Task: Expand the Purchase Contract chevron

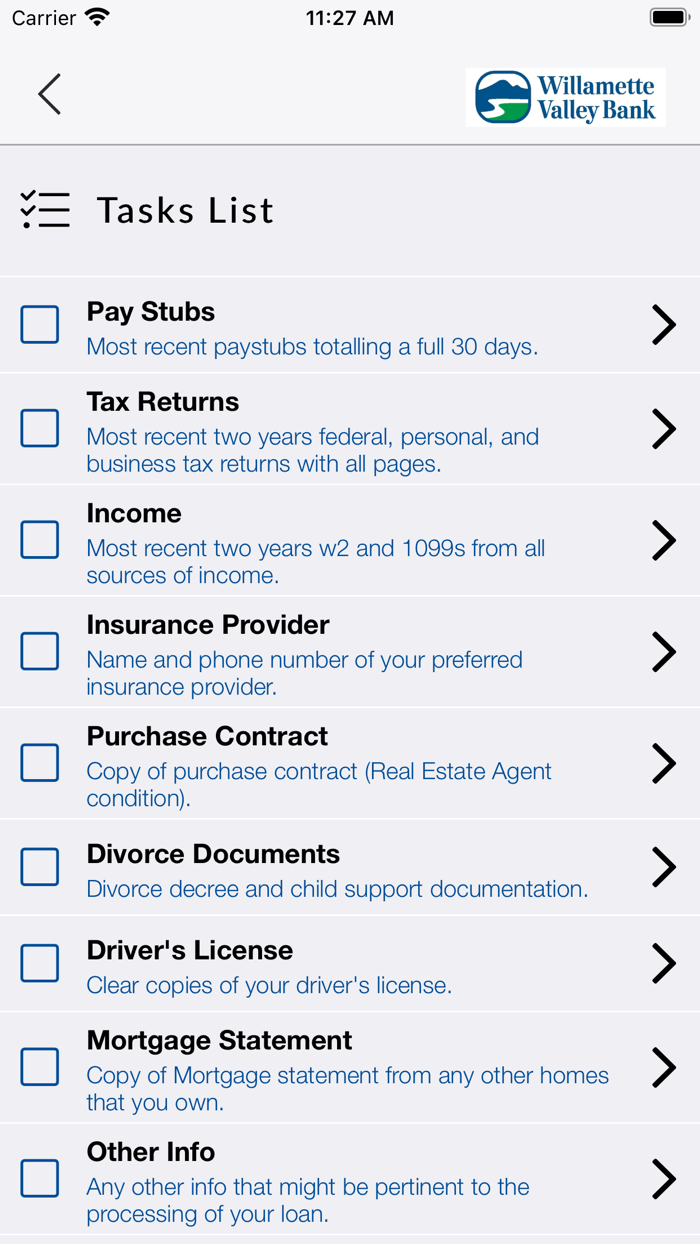Action: tap(663, 763)
